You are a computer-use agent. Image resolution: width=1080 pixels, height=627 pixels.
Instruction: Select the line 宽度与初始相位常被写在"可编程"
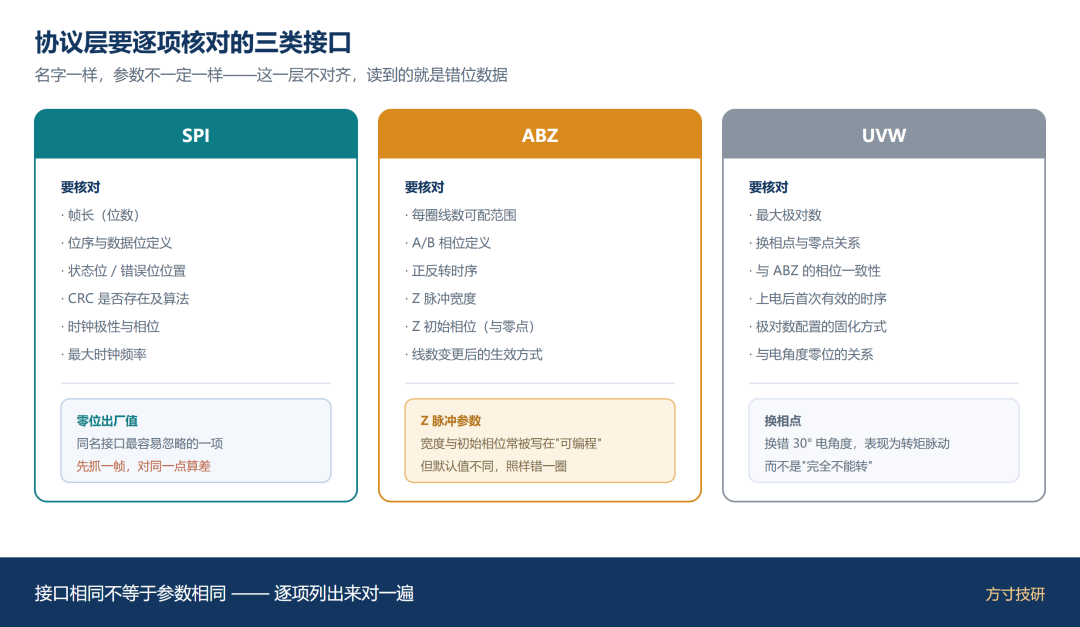tap(511, 443)
